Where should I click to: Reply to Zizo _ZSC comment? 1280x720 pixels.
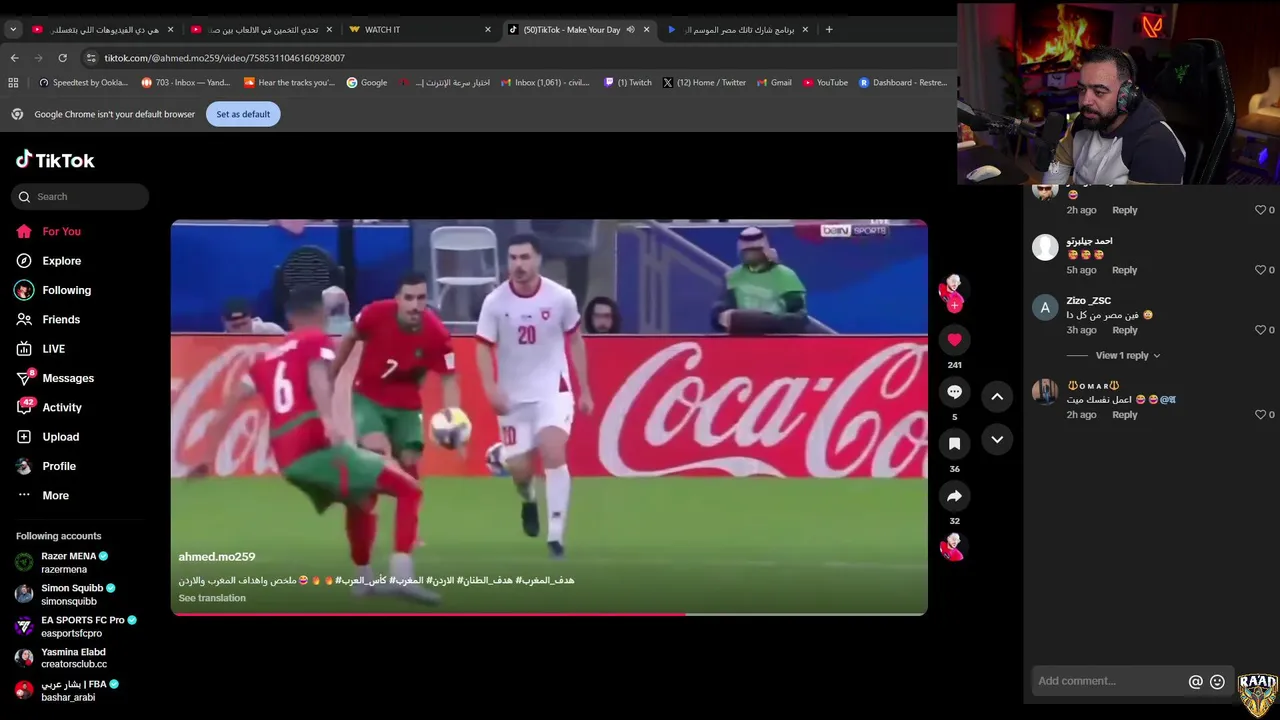1125,330
